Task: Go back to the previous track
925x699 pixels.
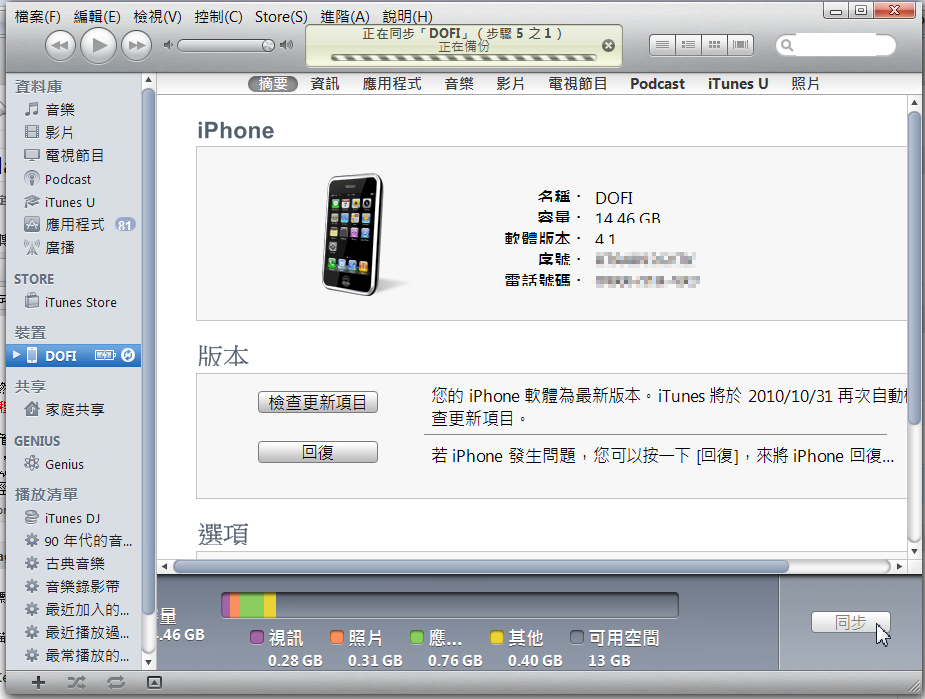Action: (x=61, y=45)
